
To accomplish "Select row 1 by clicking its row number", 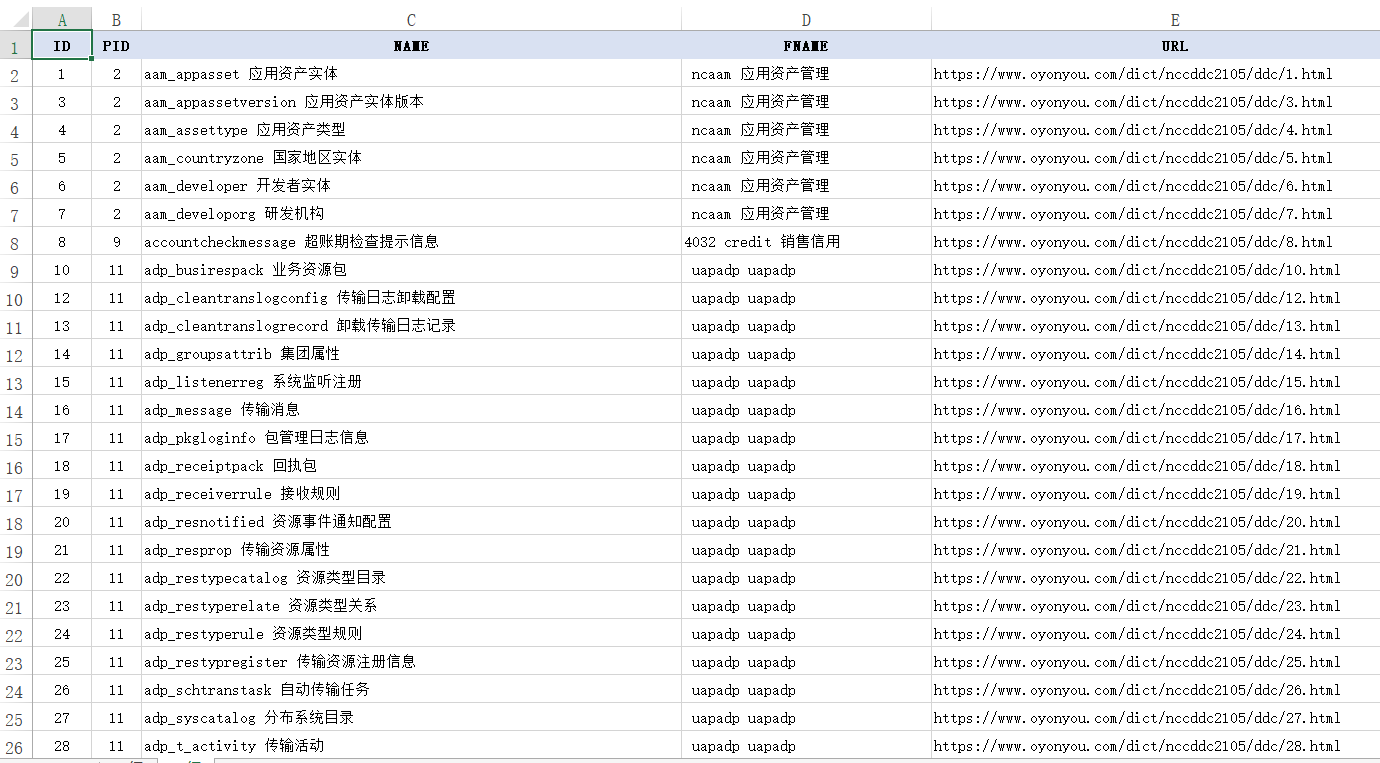I will click(14, 45).
